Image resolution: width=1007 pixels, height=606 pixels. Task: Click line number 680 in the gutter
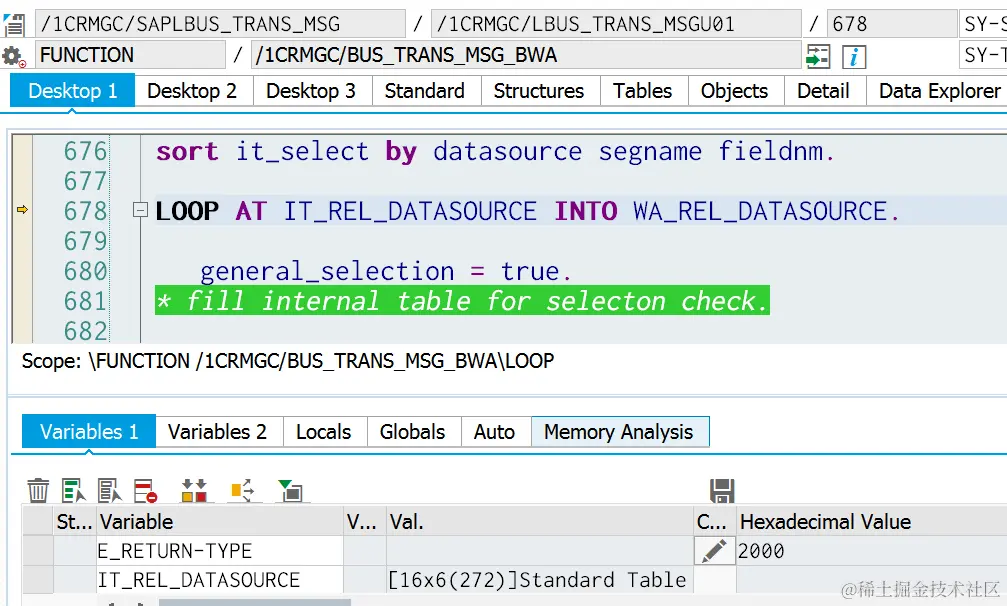point(85,271)
